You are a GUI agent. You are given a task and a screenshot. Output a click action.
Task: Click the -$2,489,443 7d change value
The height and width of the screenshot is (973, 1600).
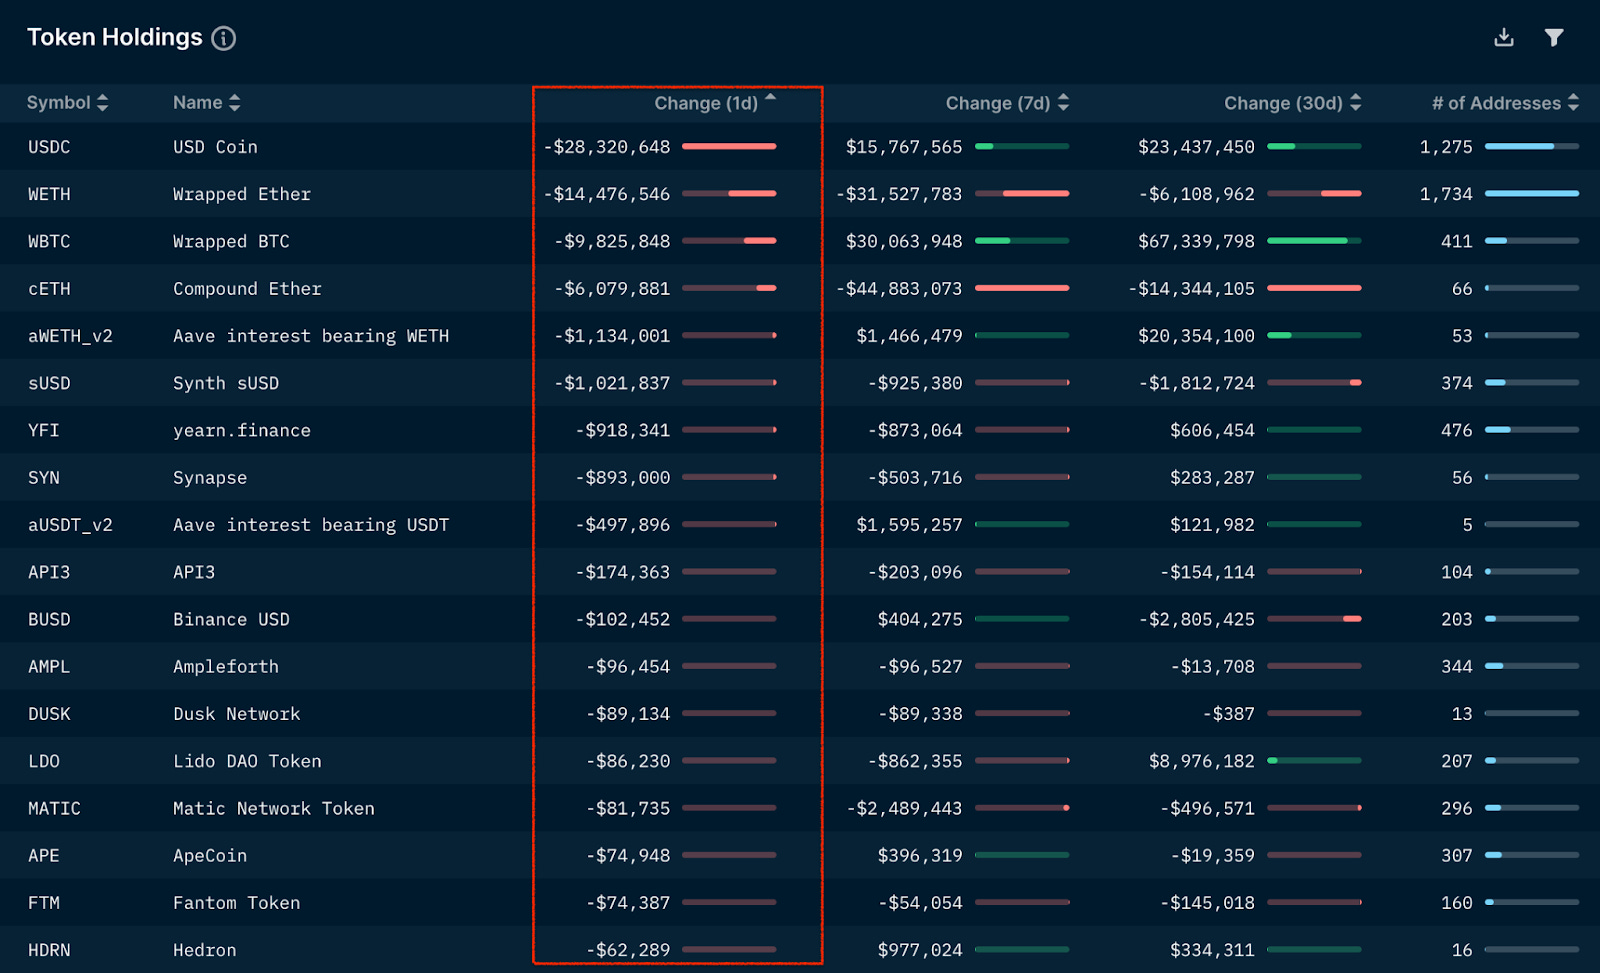click(x=904, y=808)
